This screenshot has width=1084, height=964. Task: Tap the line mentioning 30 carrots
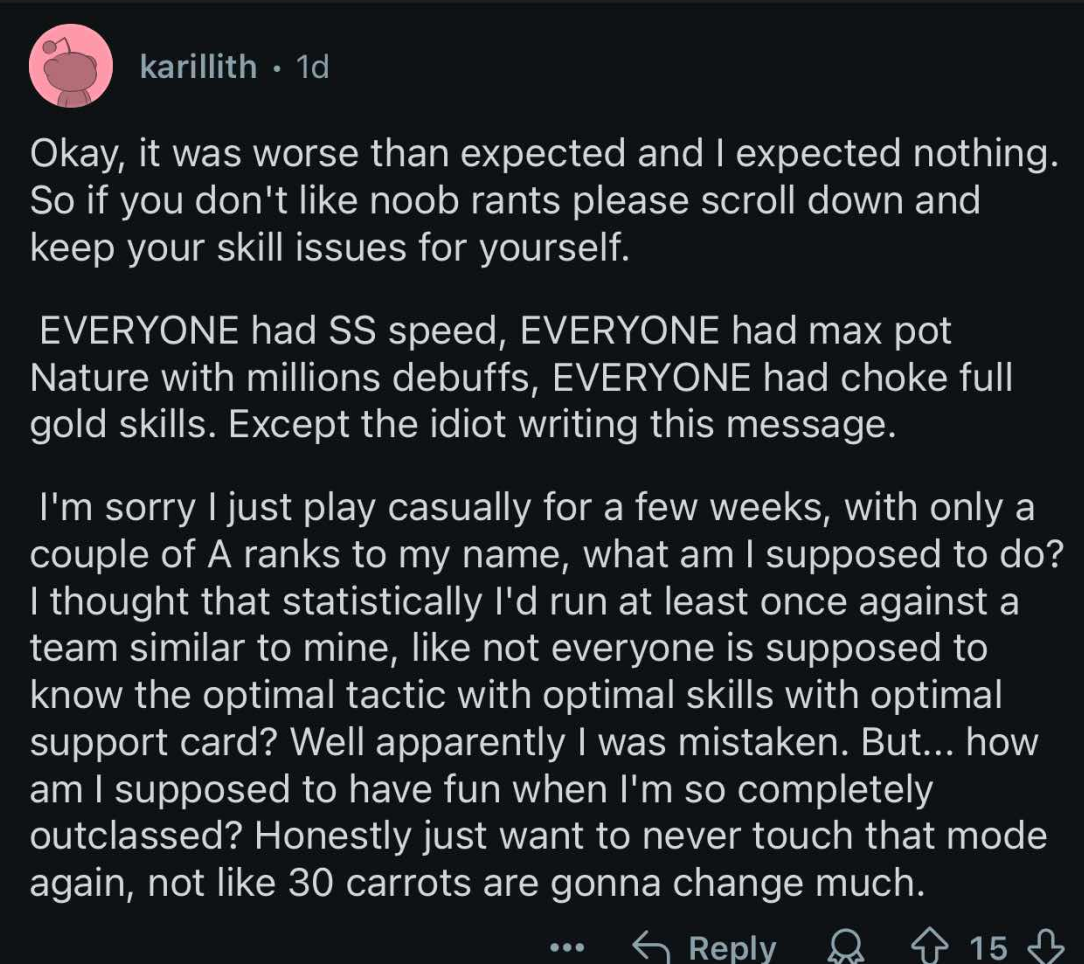(x=477, y=883)
